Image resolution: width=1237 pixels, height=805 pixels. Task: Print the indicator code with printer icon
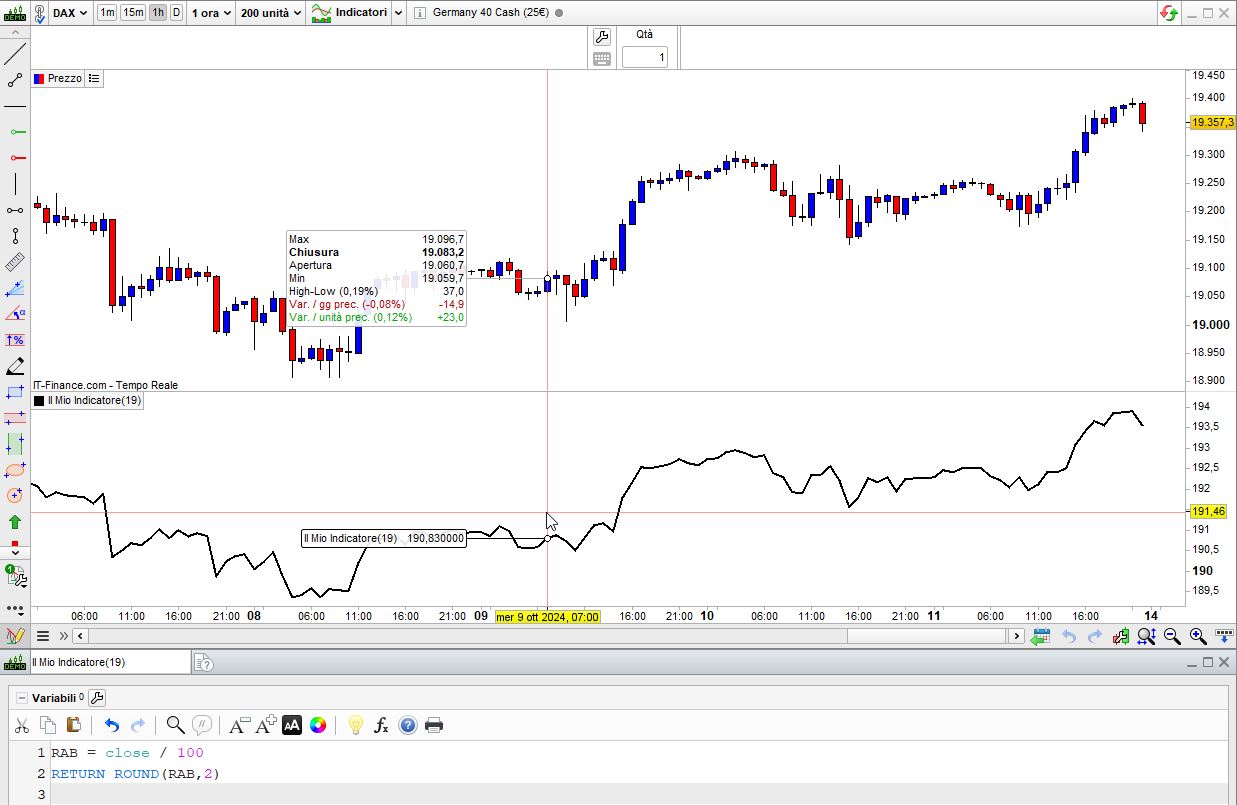(x=434, y=725)
